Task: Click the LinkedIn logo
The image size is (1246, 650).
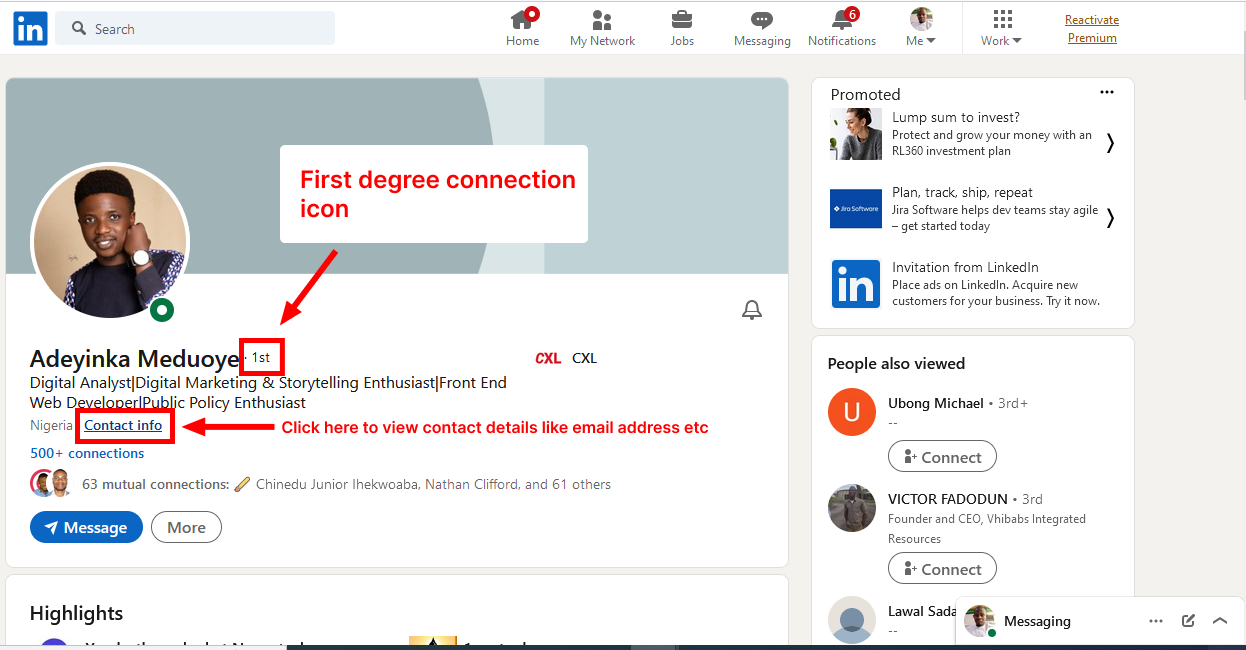Action: coord(29,28)
